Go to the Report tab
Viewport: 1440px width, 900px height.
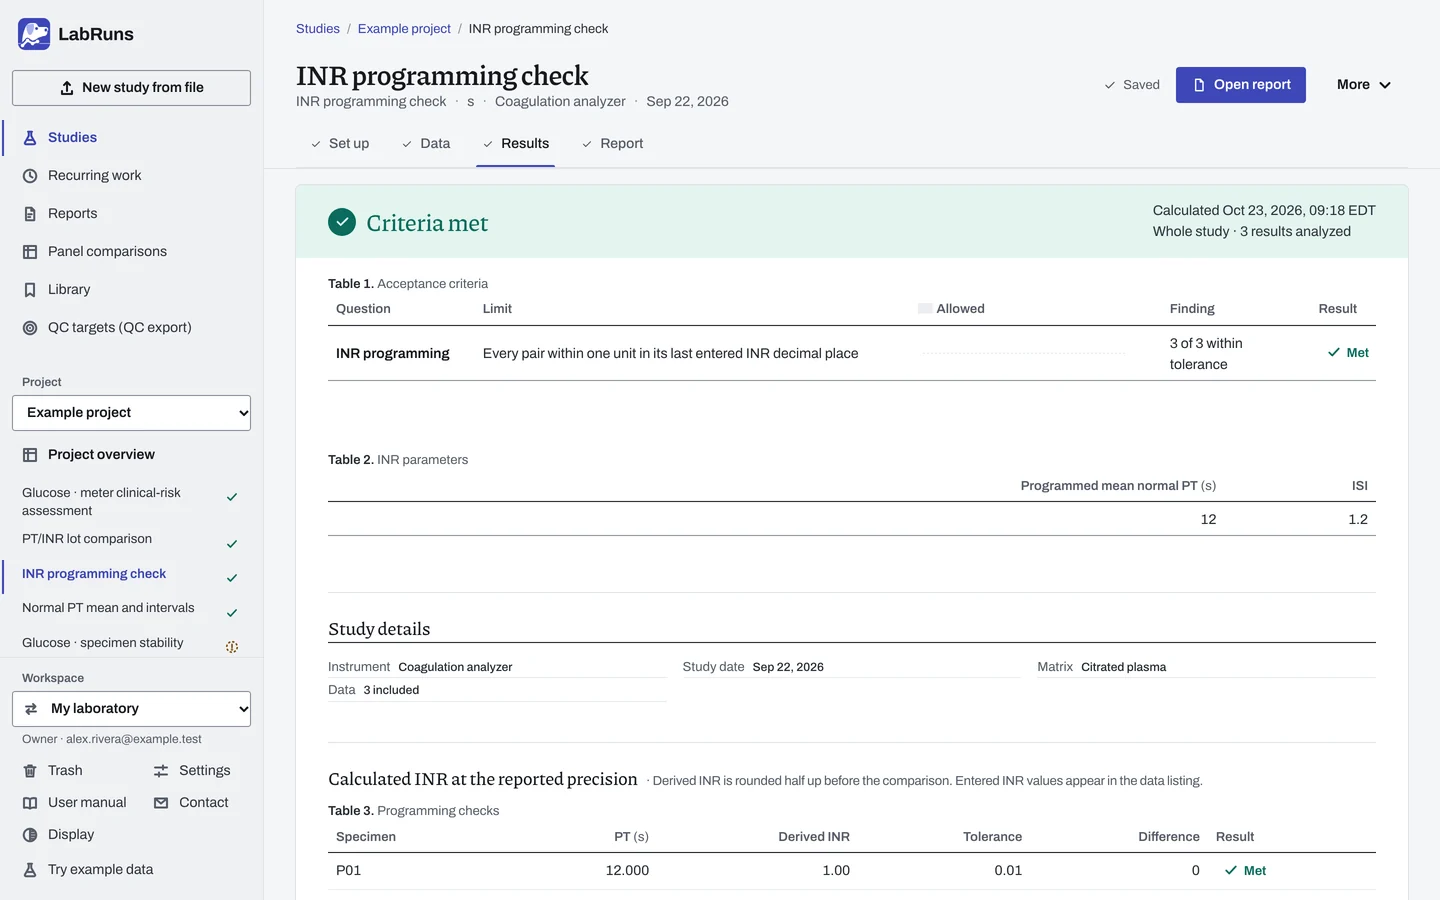(x=613, y=144)
